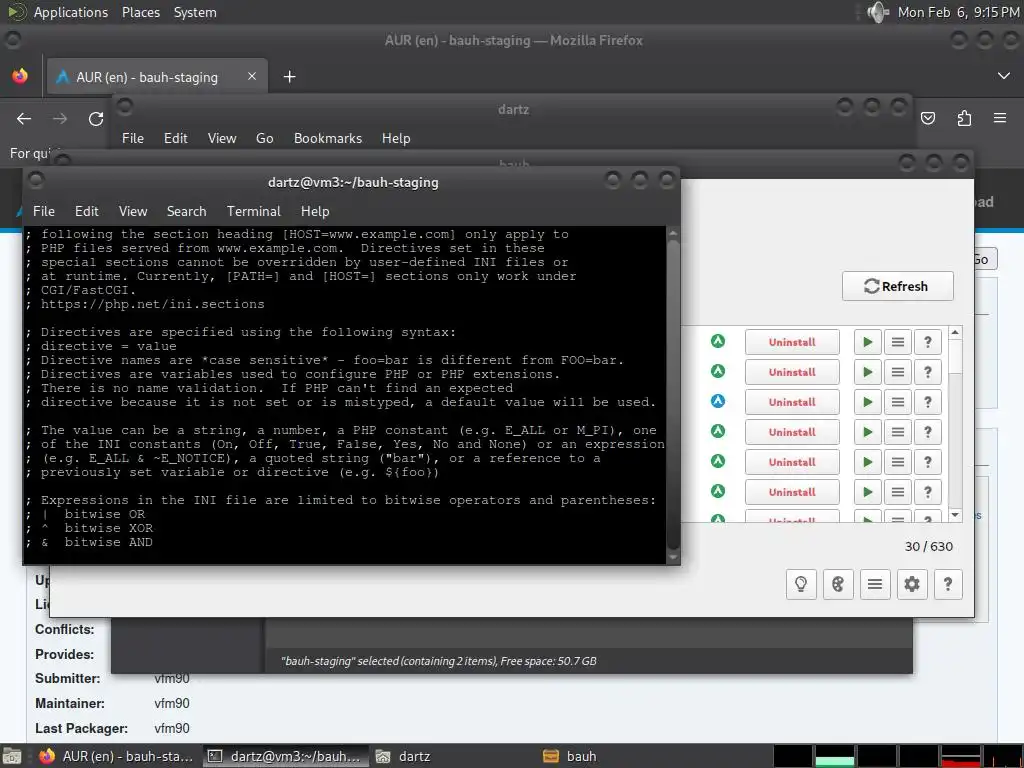Open the Go menu in the dartz window
The width and height of the screenshot is (1024, 768).
click(x=264, y=138)
